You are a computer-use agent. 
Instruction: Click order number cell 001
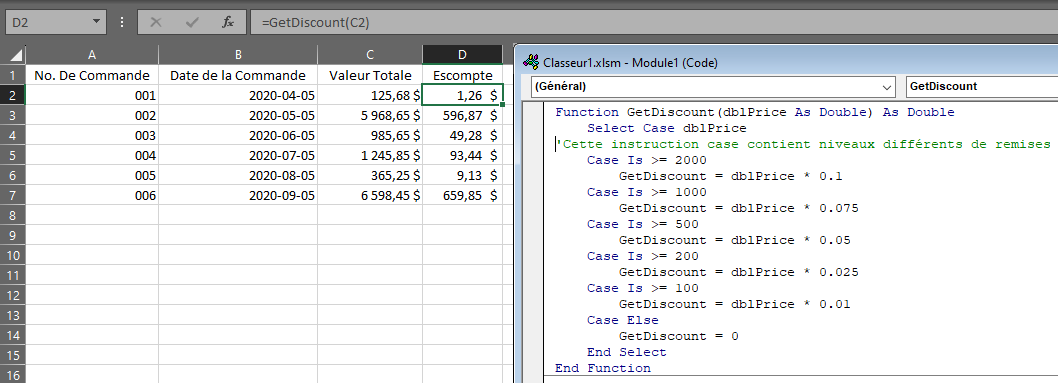point(92,95)
